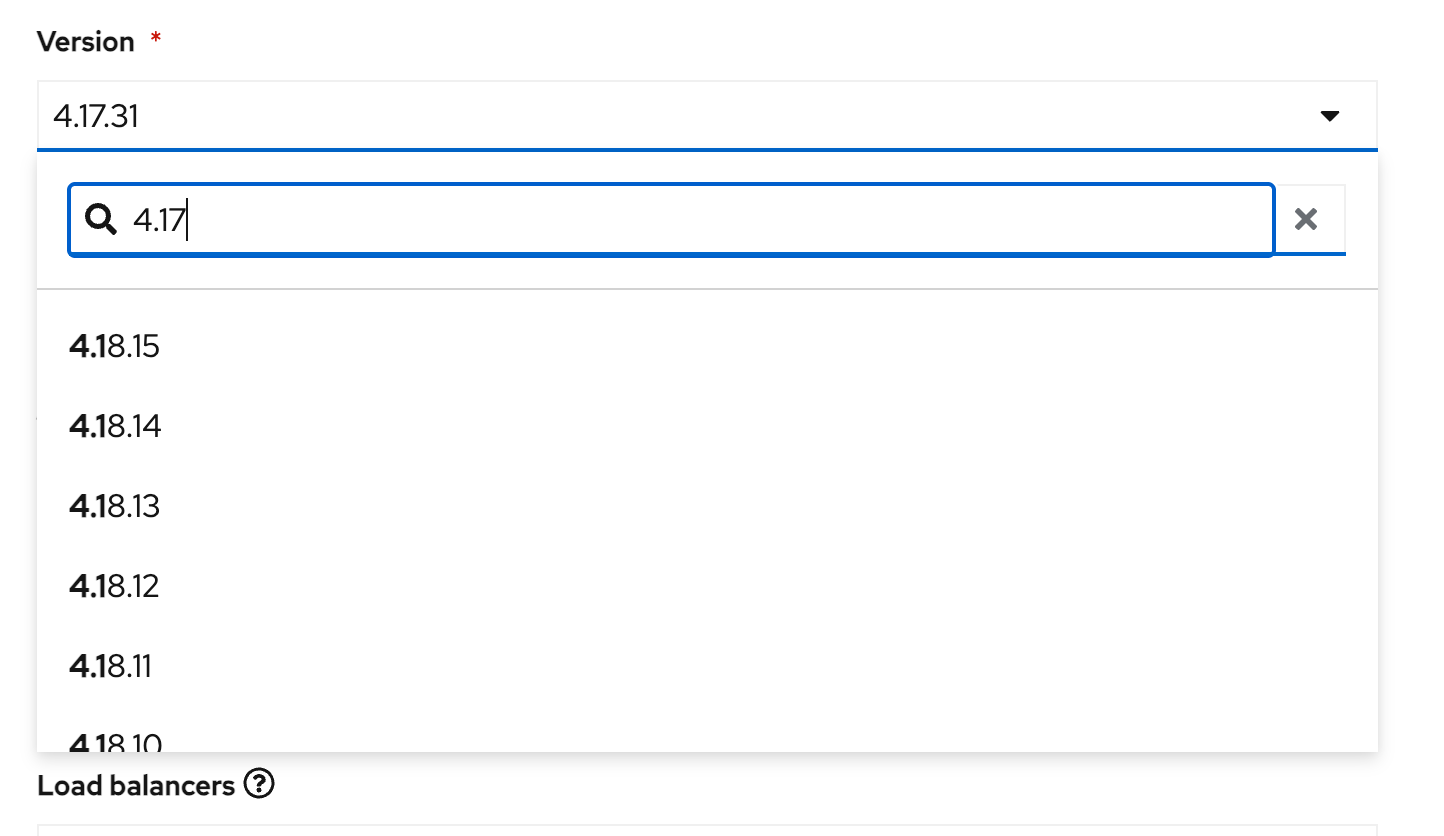1444x836 pixels.
Task: Click the red required asterisk
Action: coord(155,40)
